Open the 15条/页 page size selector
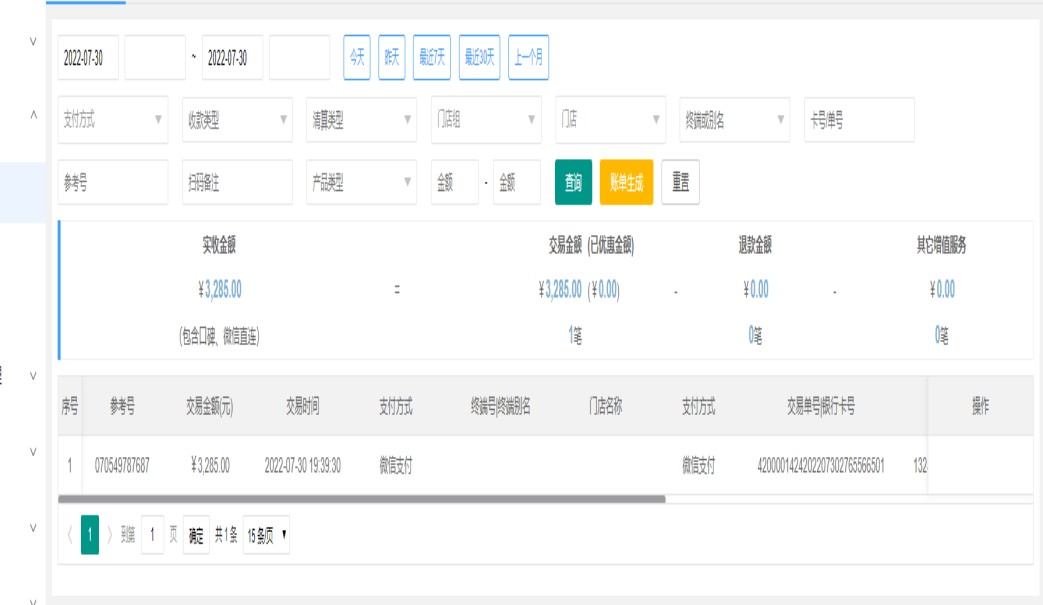 tap(267, 535)
